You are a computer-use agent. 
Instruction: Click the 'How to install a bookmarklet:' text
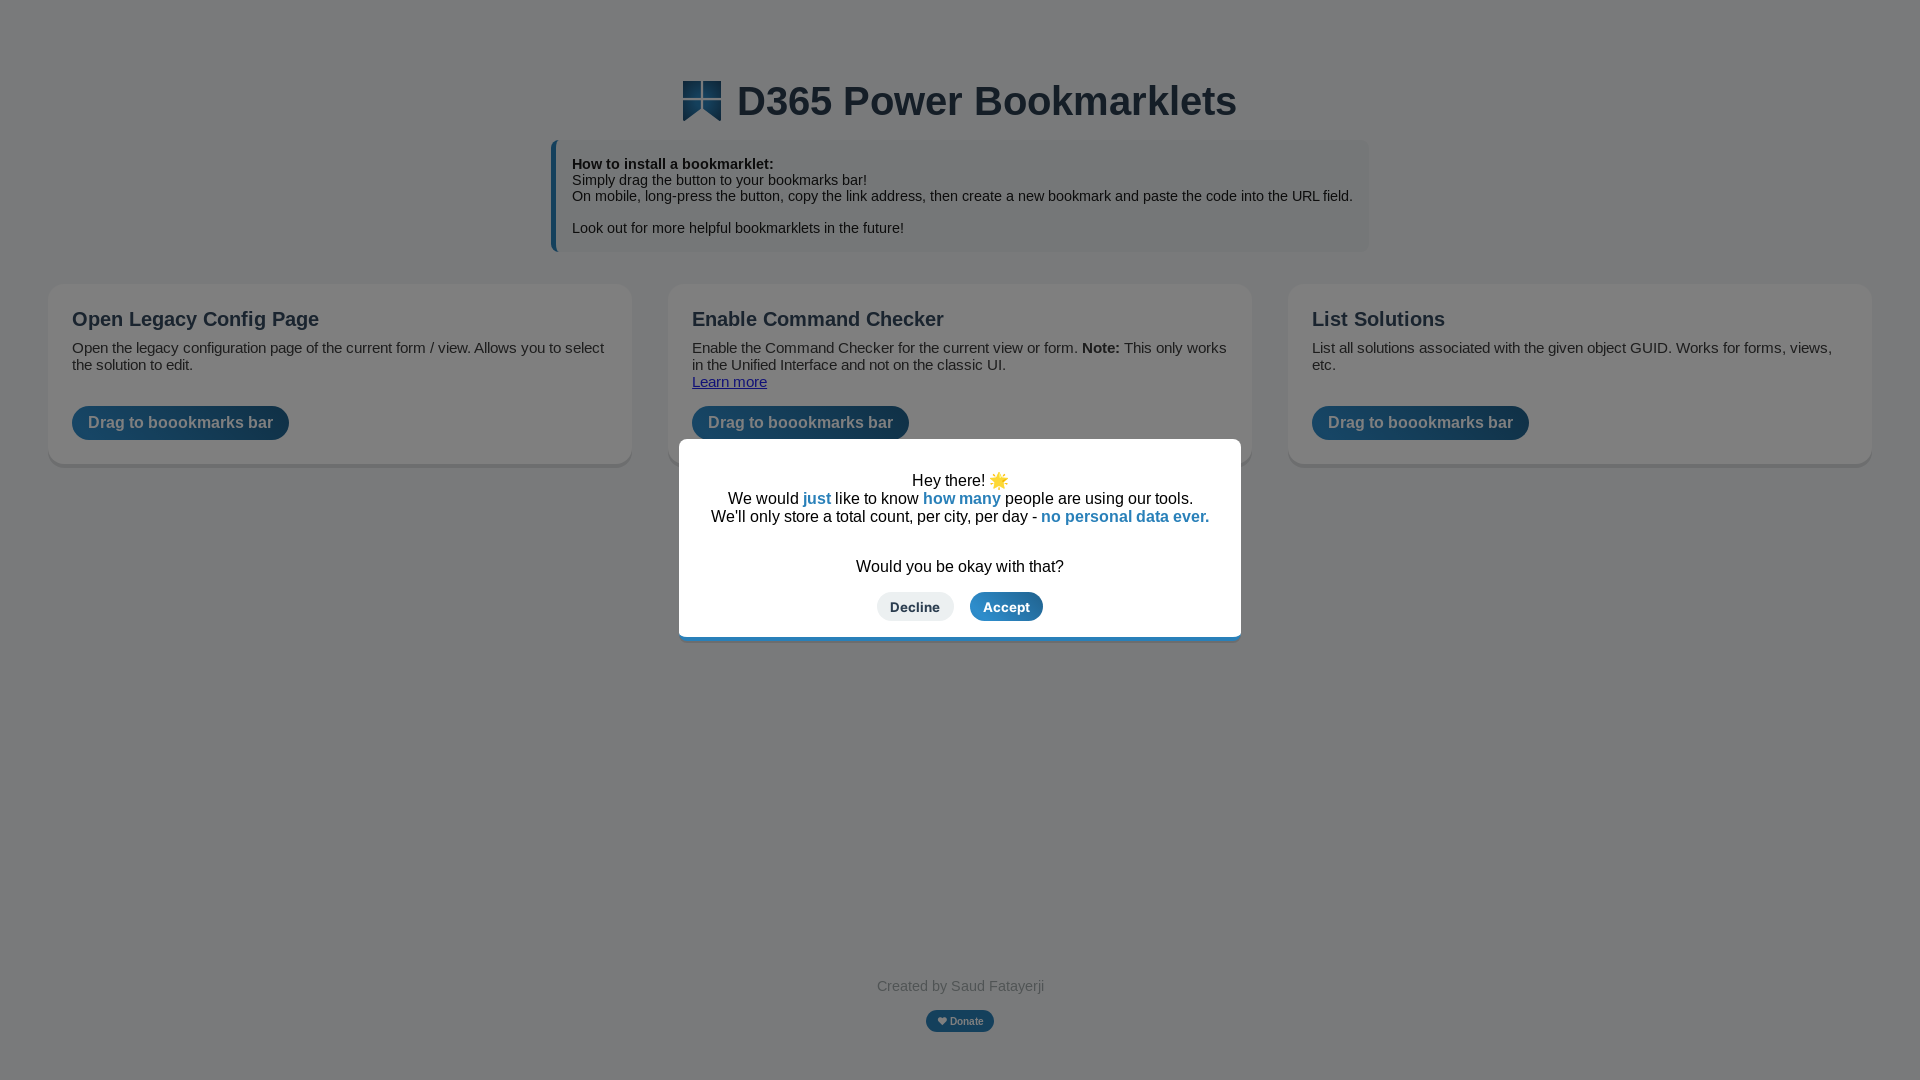click(673, 164)
